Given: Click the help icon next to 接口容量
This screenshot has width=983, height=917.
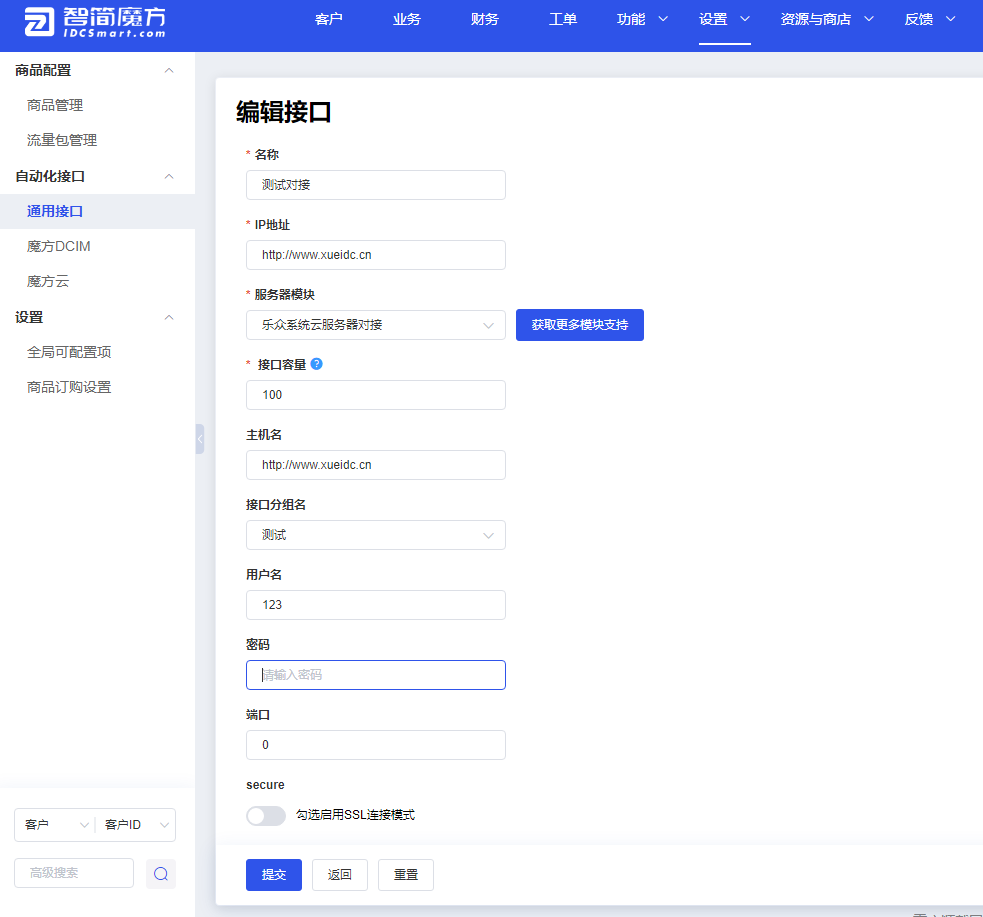Looking at the screenshot, I should (x=317, y=364).
